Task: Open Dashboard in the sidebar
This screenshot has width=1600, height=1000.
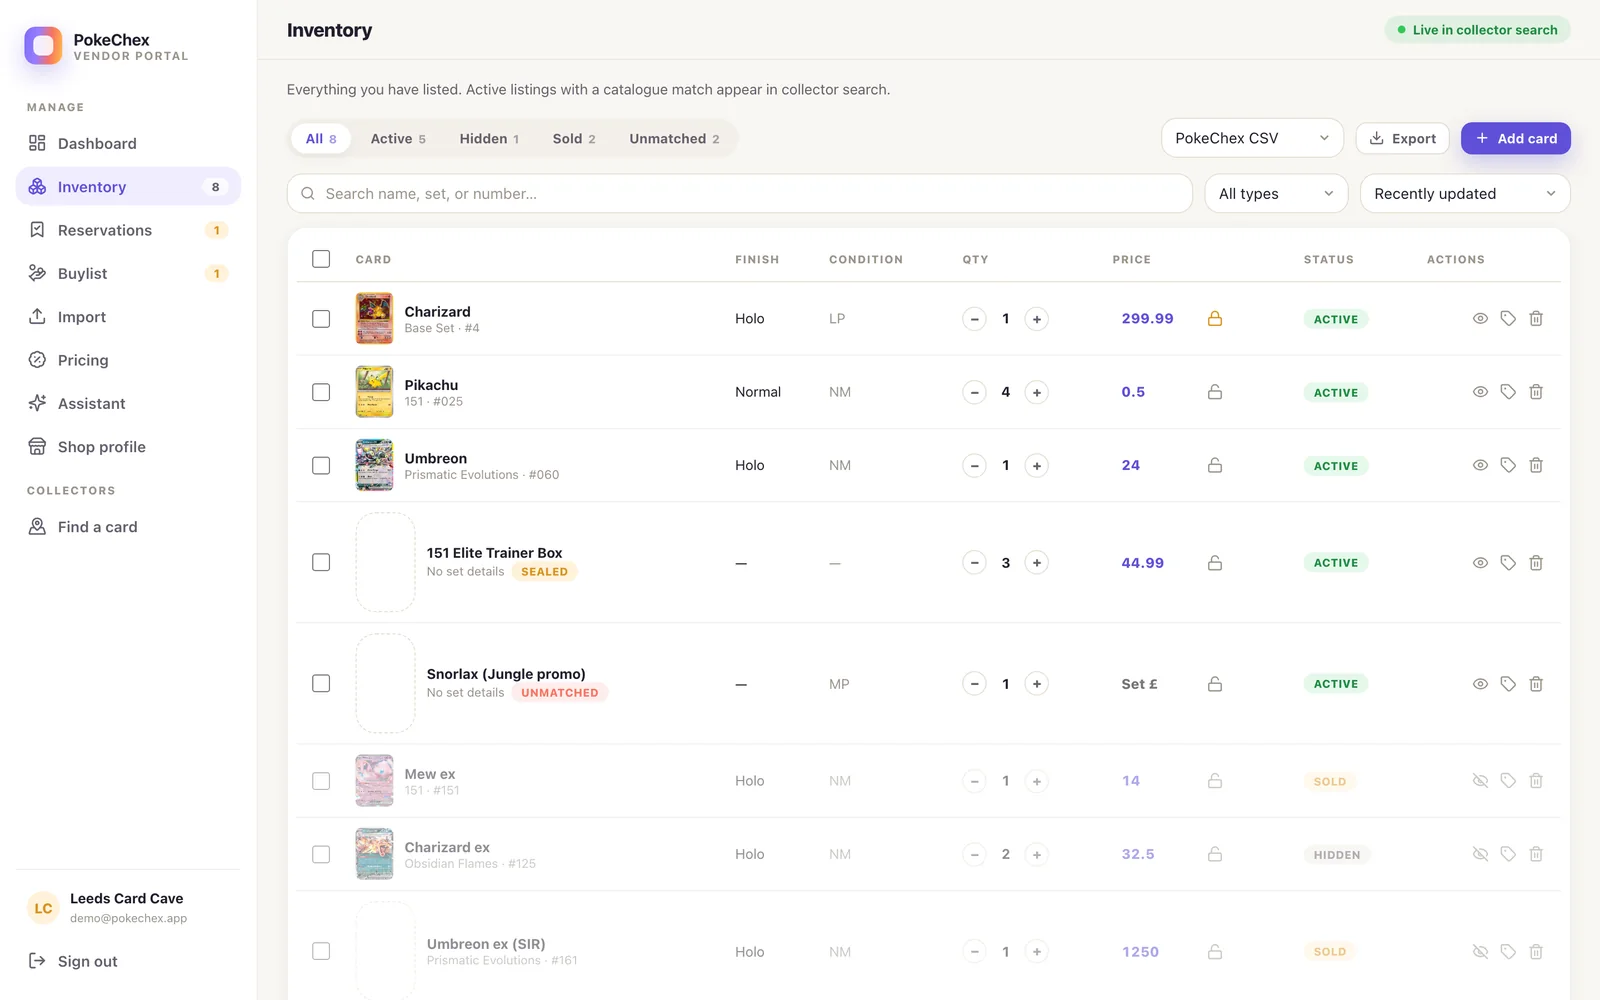Action: point(128,143)
